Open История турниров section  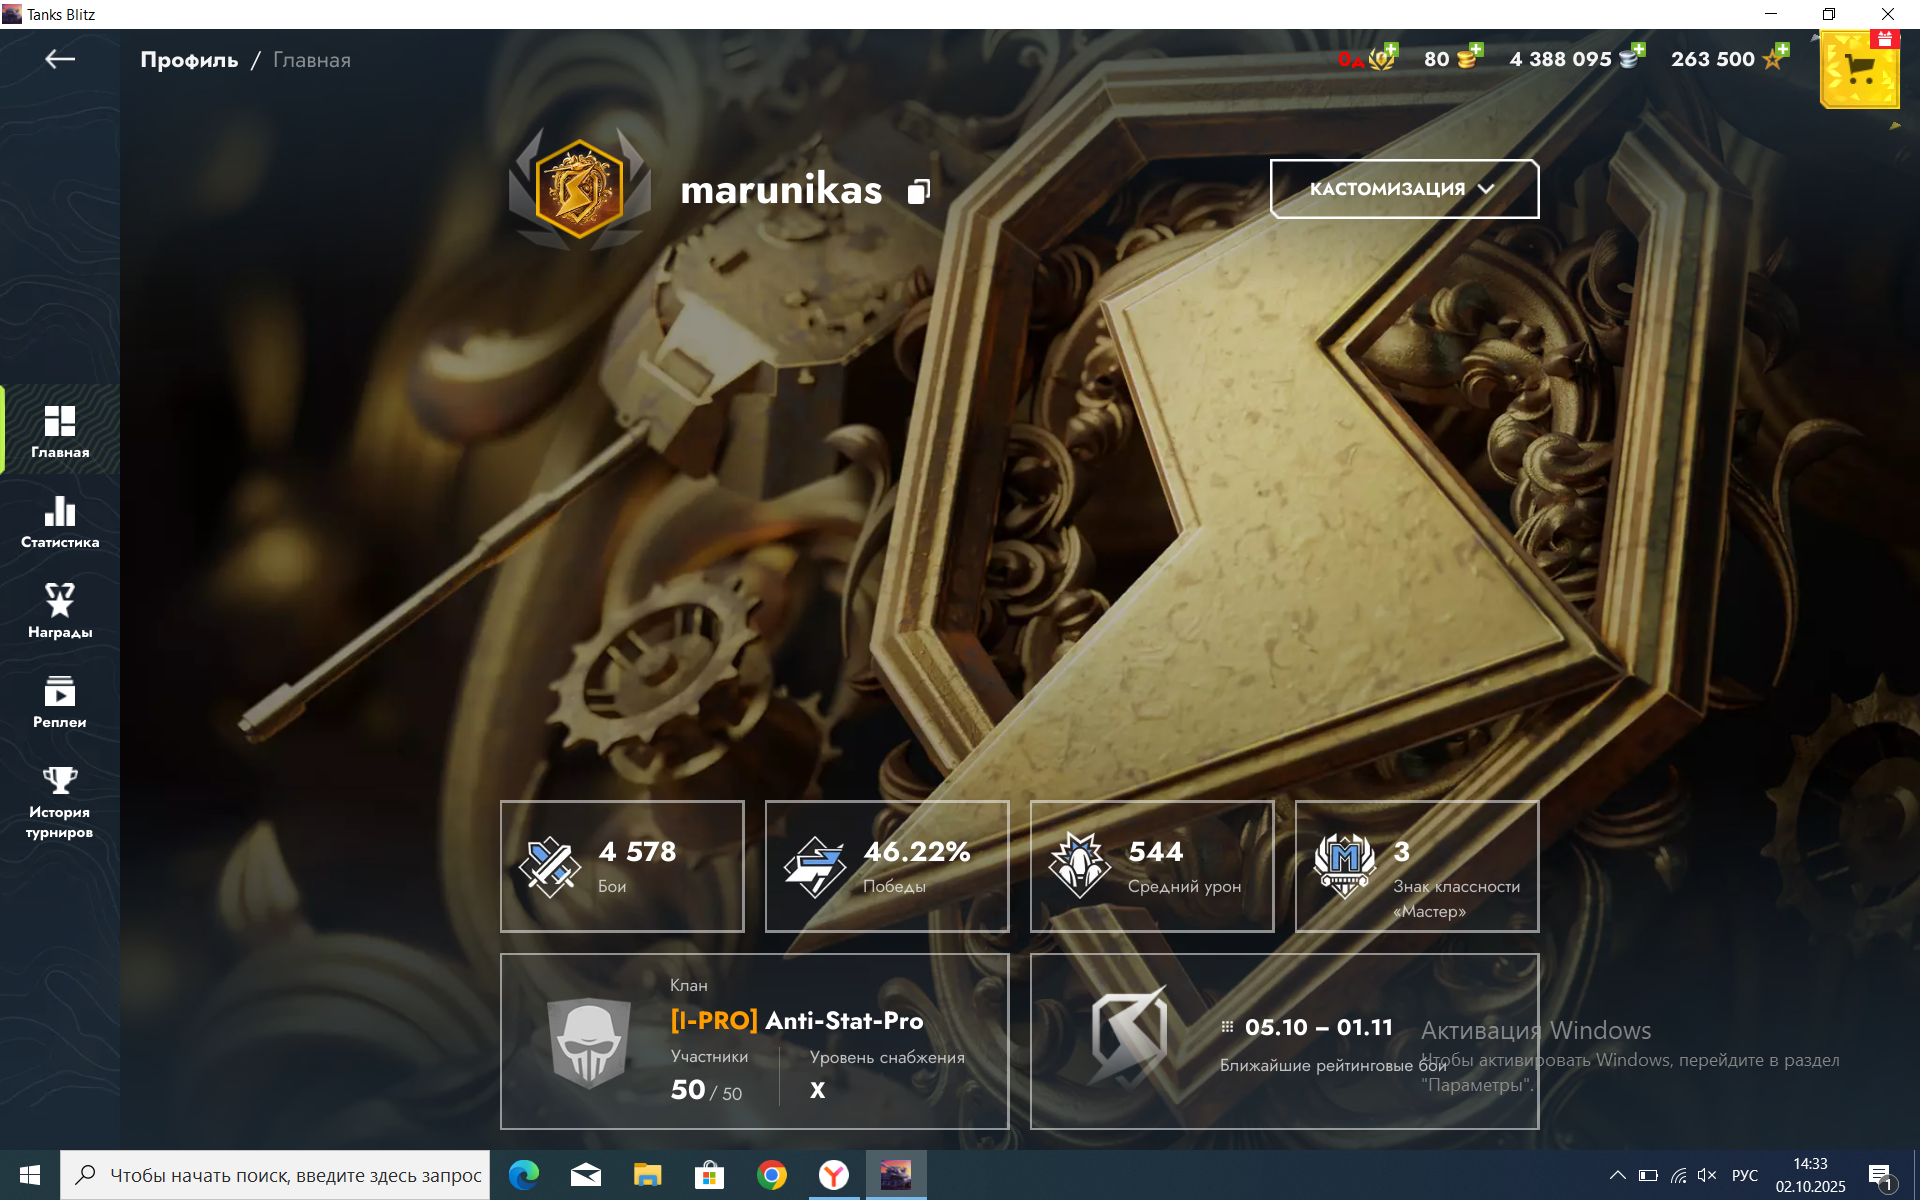(60, 802)
